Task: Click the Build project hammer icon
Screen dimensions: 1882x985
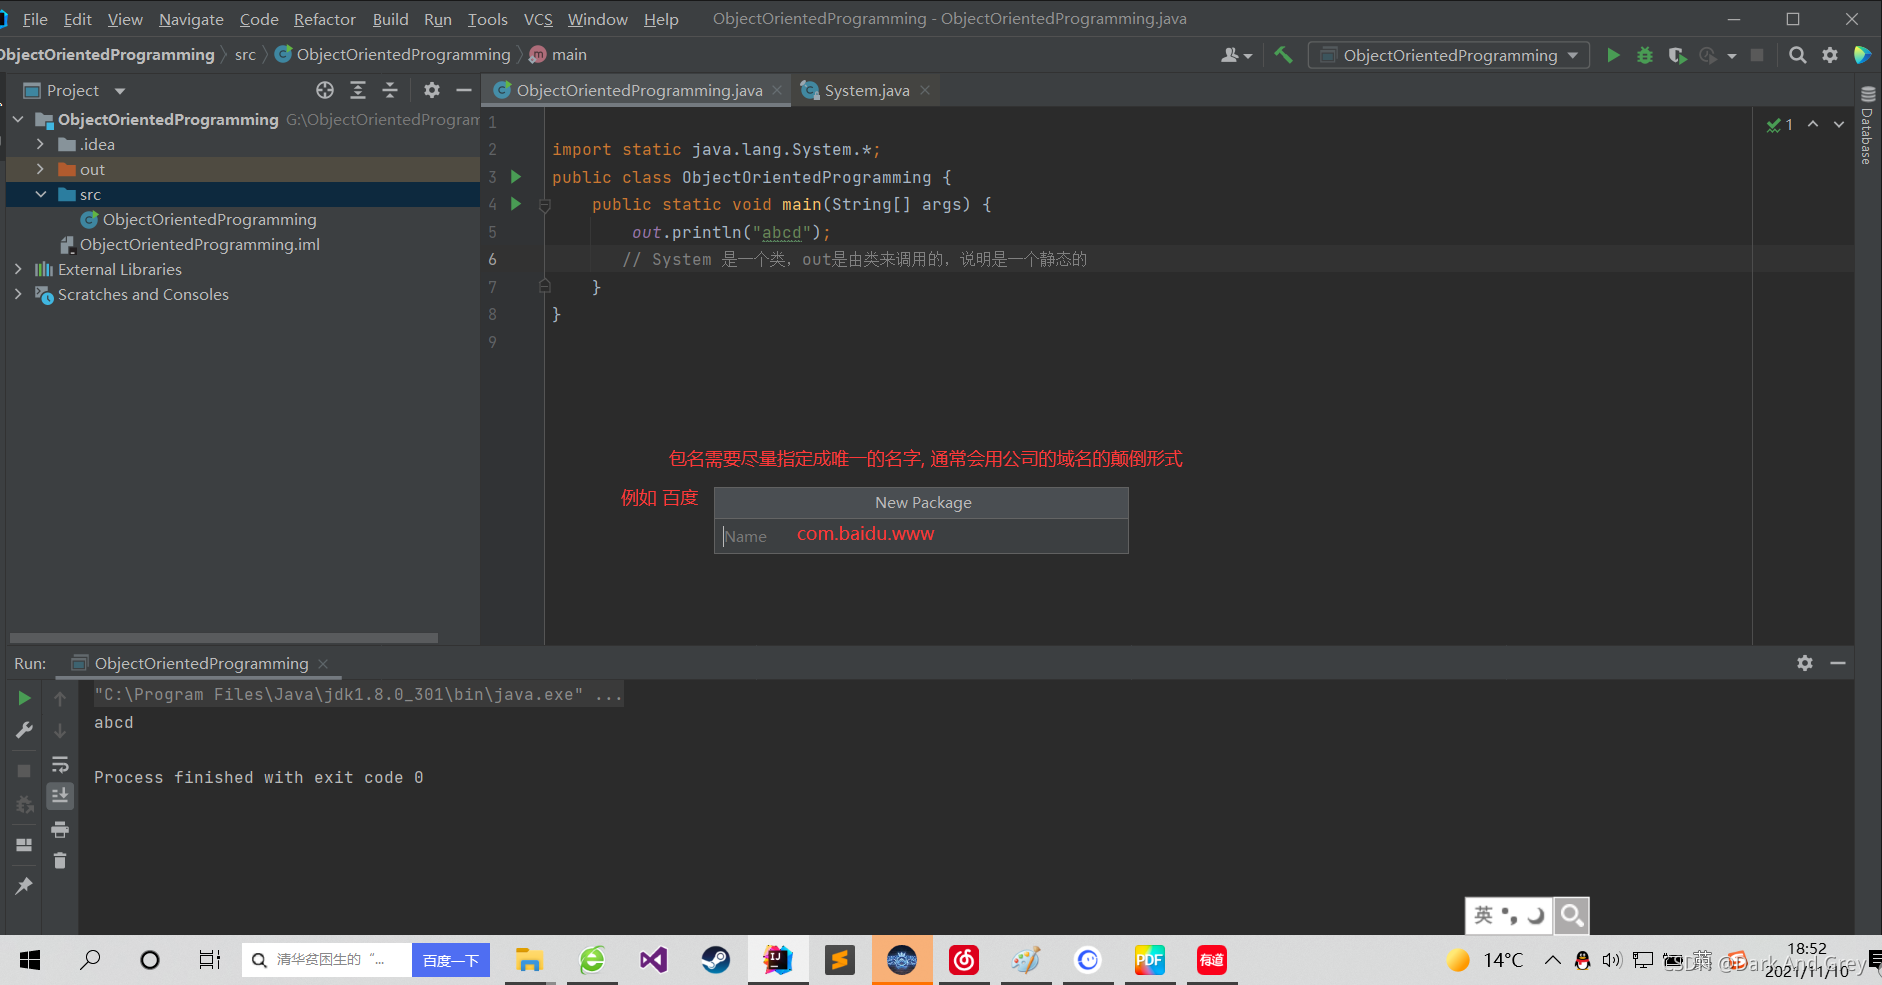Action: point(1283,55)
